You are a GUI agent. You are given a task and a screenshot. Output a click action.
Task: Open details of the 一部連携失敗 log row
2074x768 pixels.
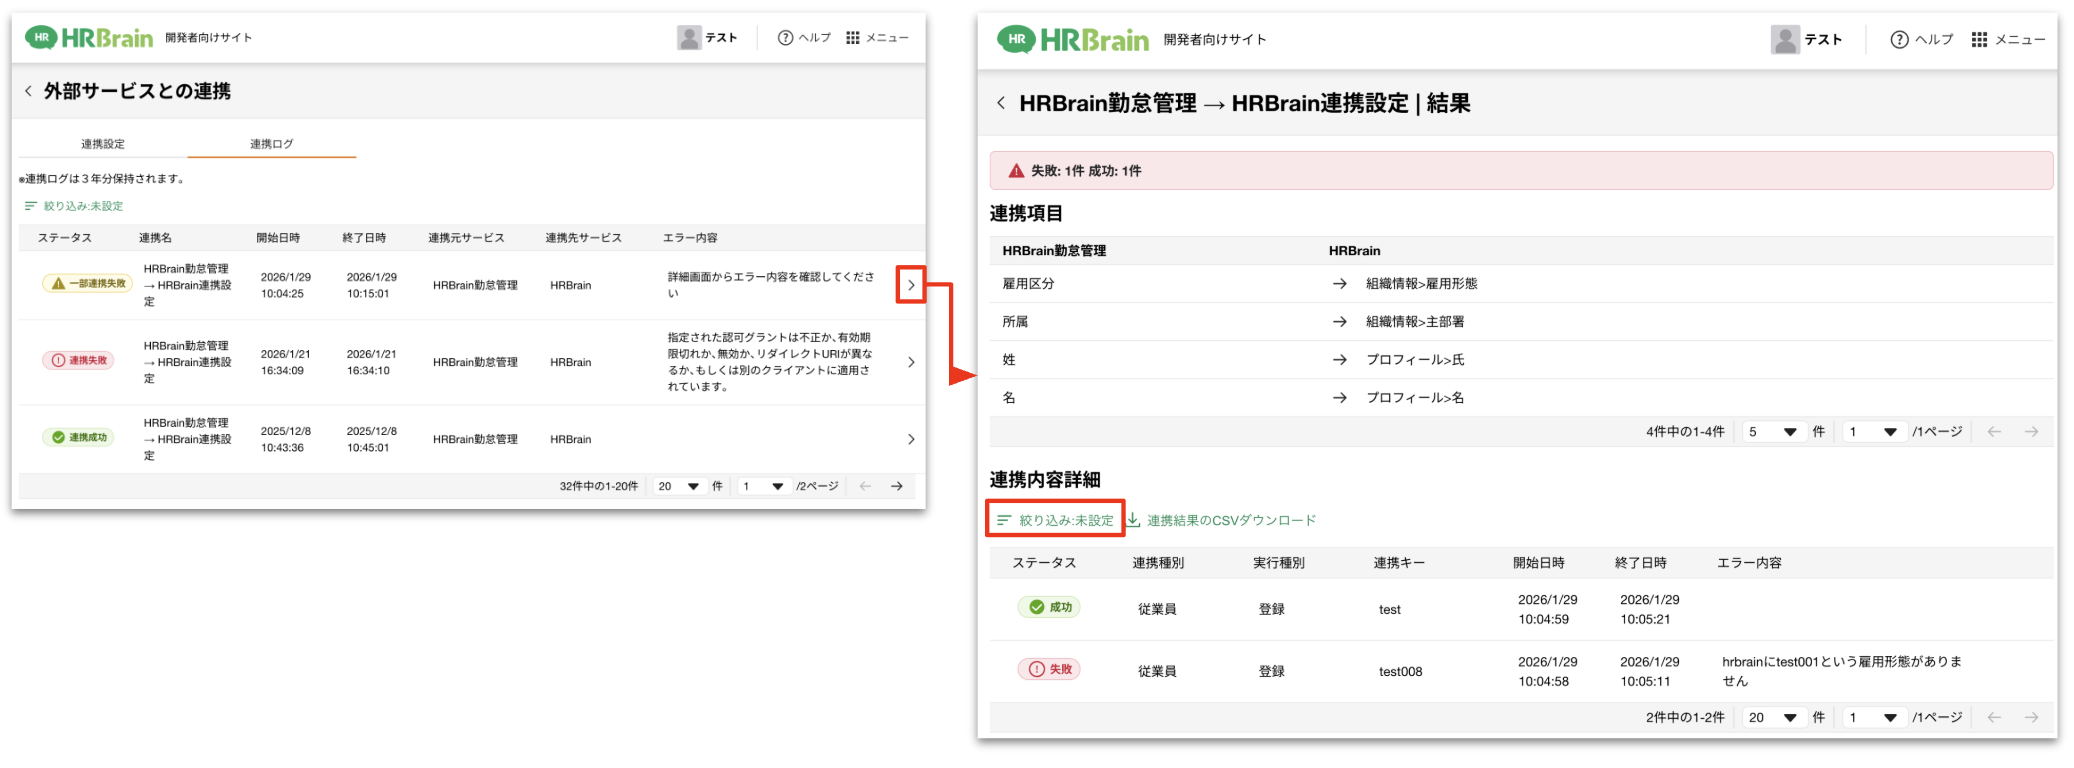[910, 285]
